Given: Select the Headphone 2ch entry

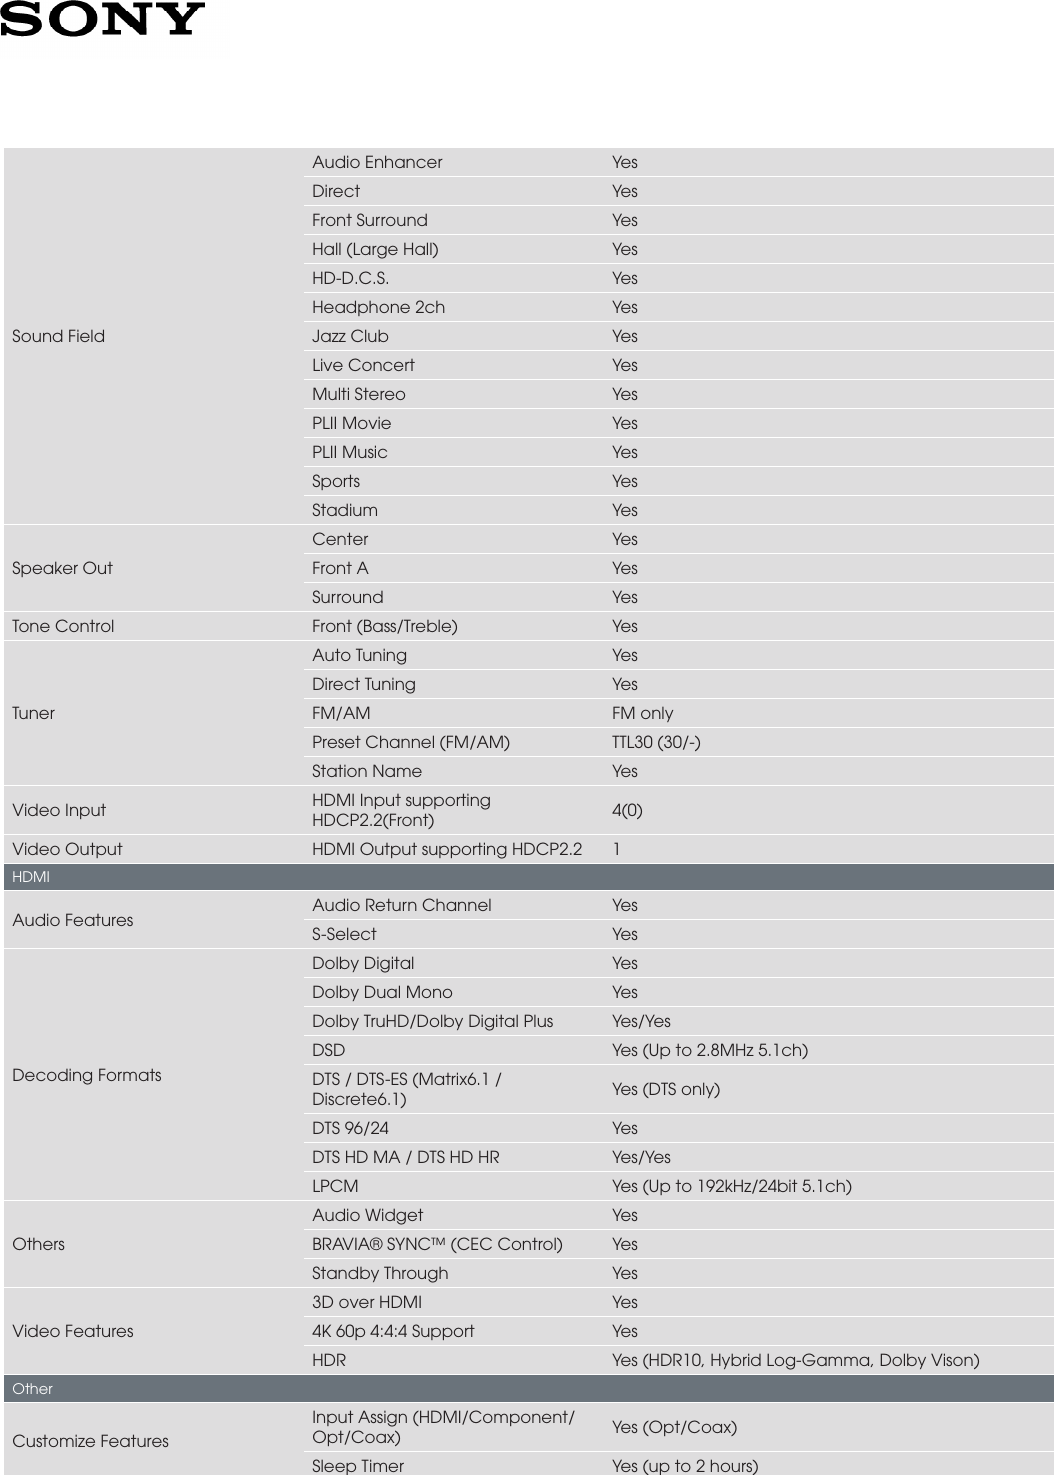Looking at the screenshot, I should coord(378,307).
